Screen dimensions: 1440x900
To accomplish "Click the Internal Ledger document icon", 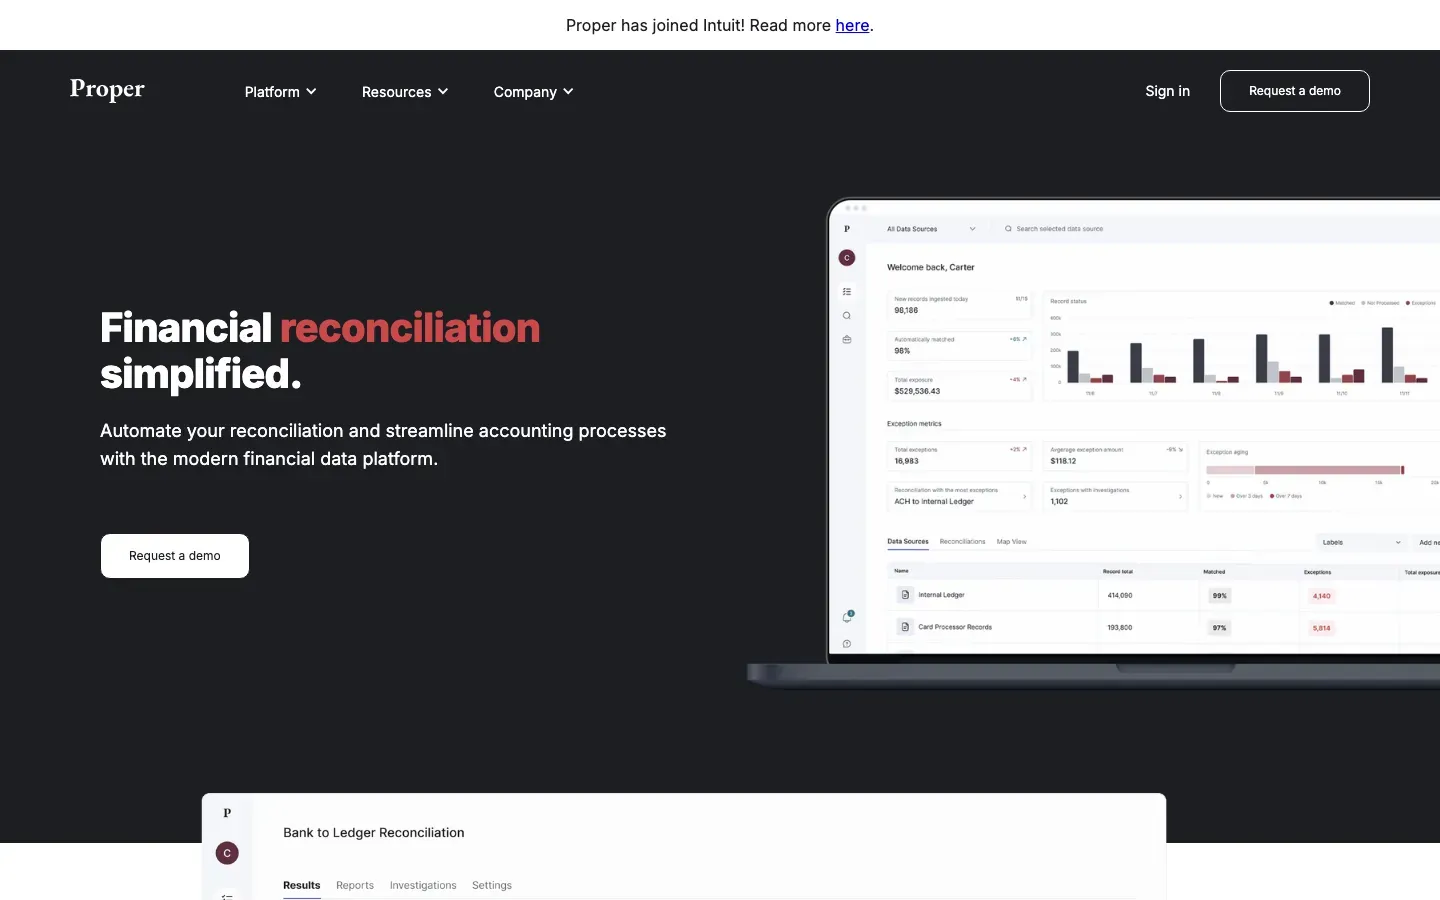I will (905, 595).
